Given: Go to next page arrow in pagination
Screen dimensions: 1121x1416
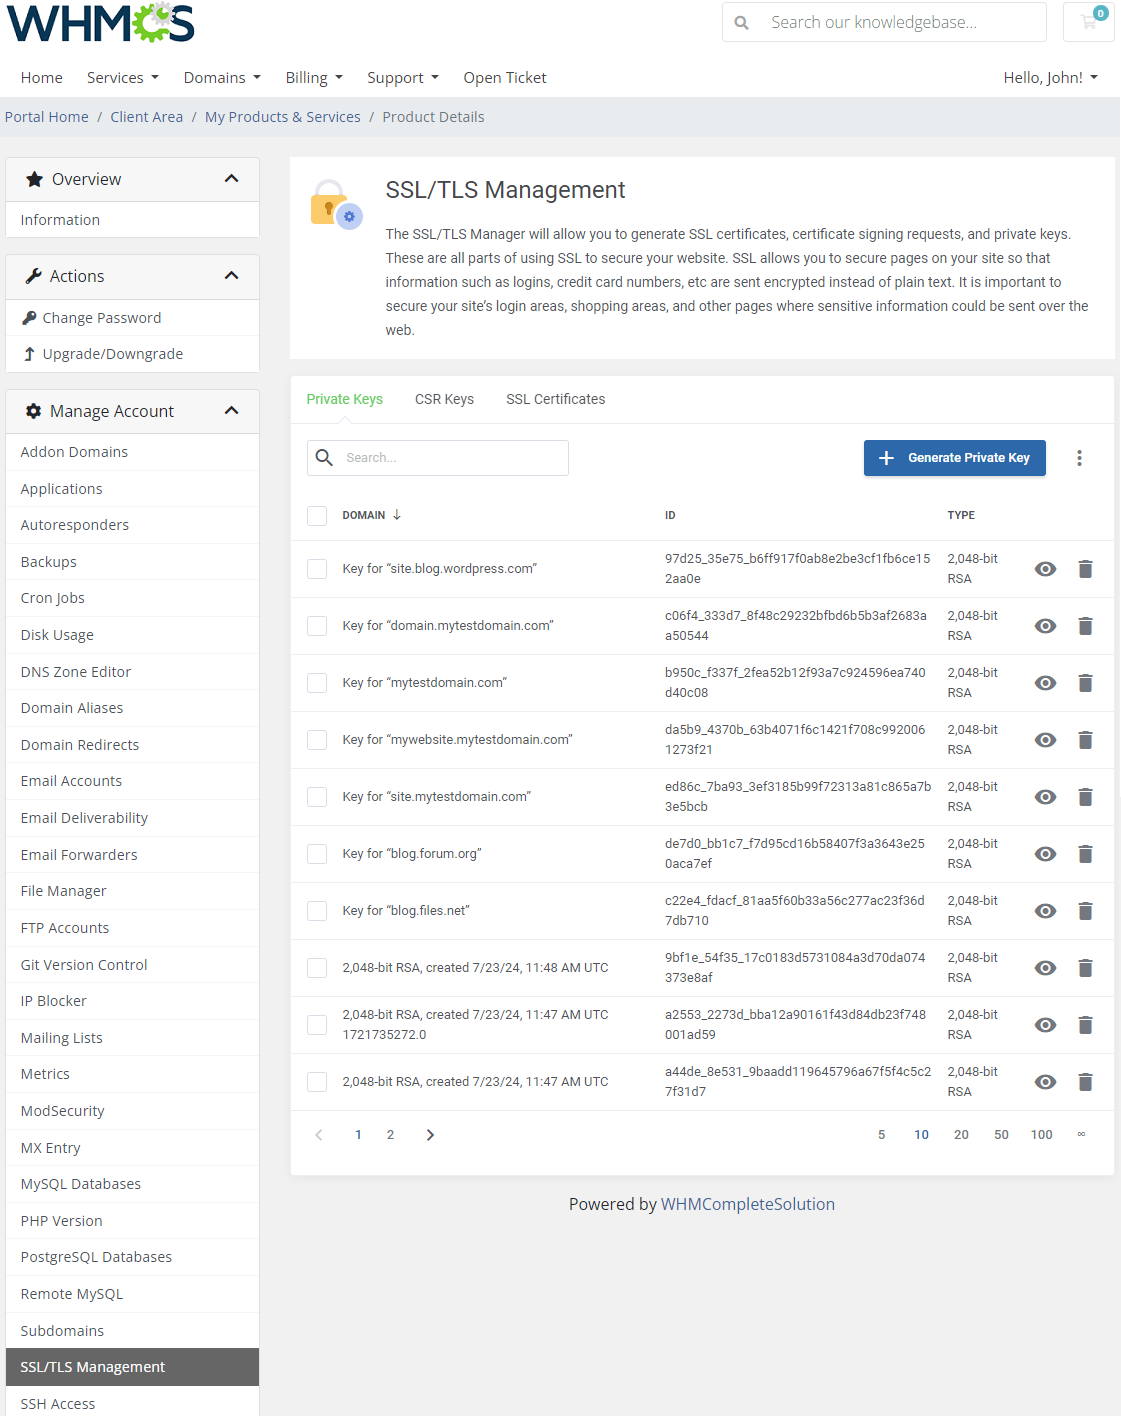Looking at the screenshot, I should [x=430, y=1135].
